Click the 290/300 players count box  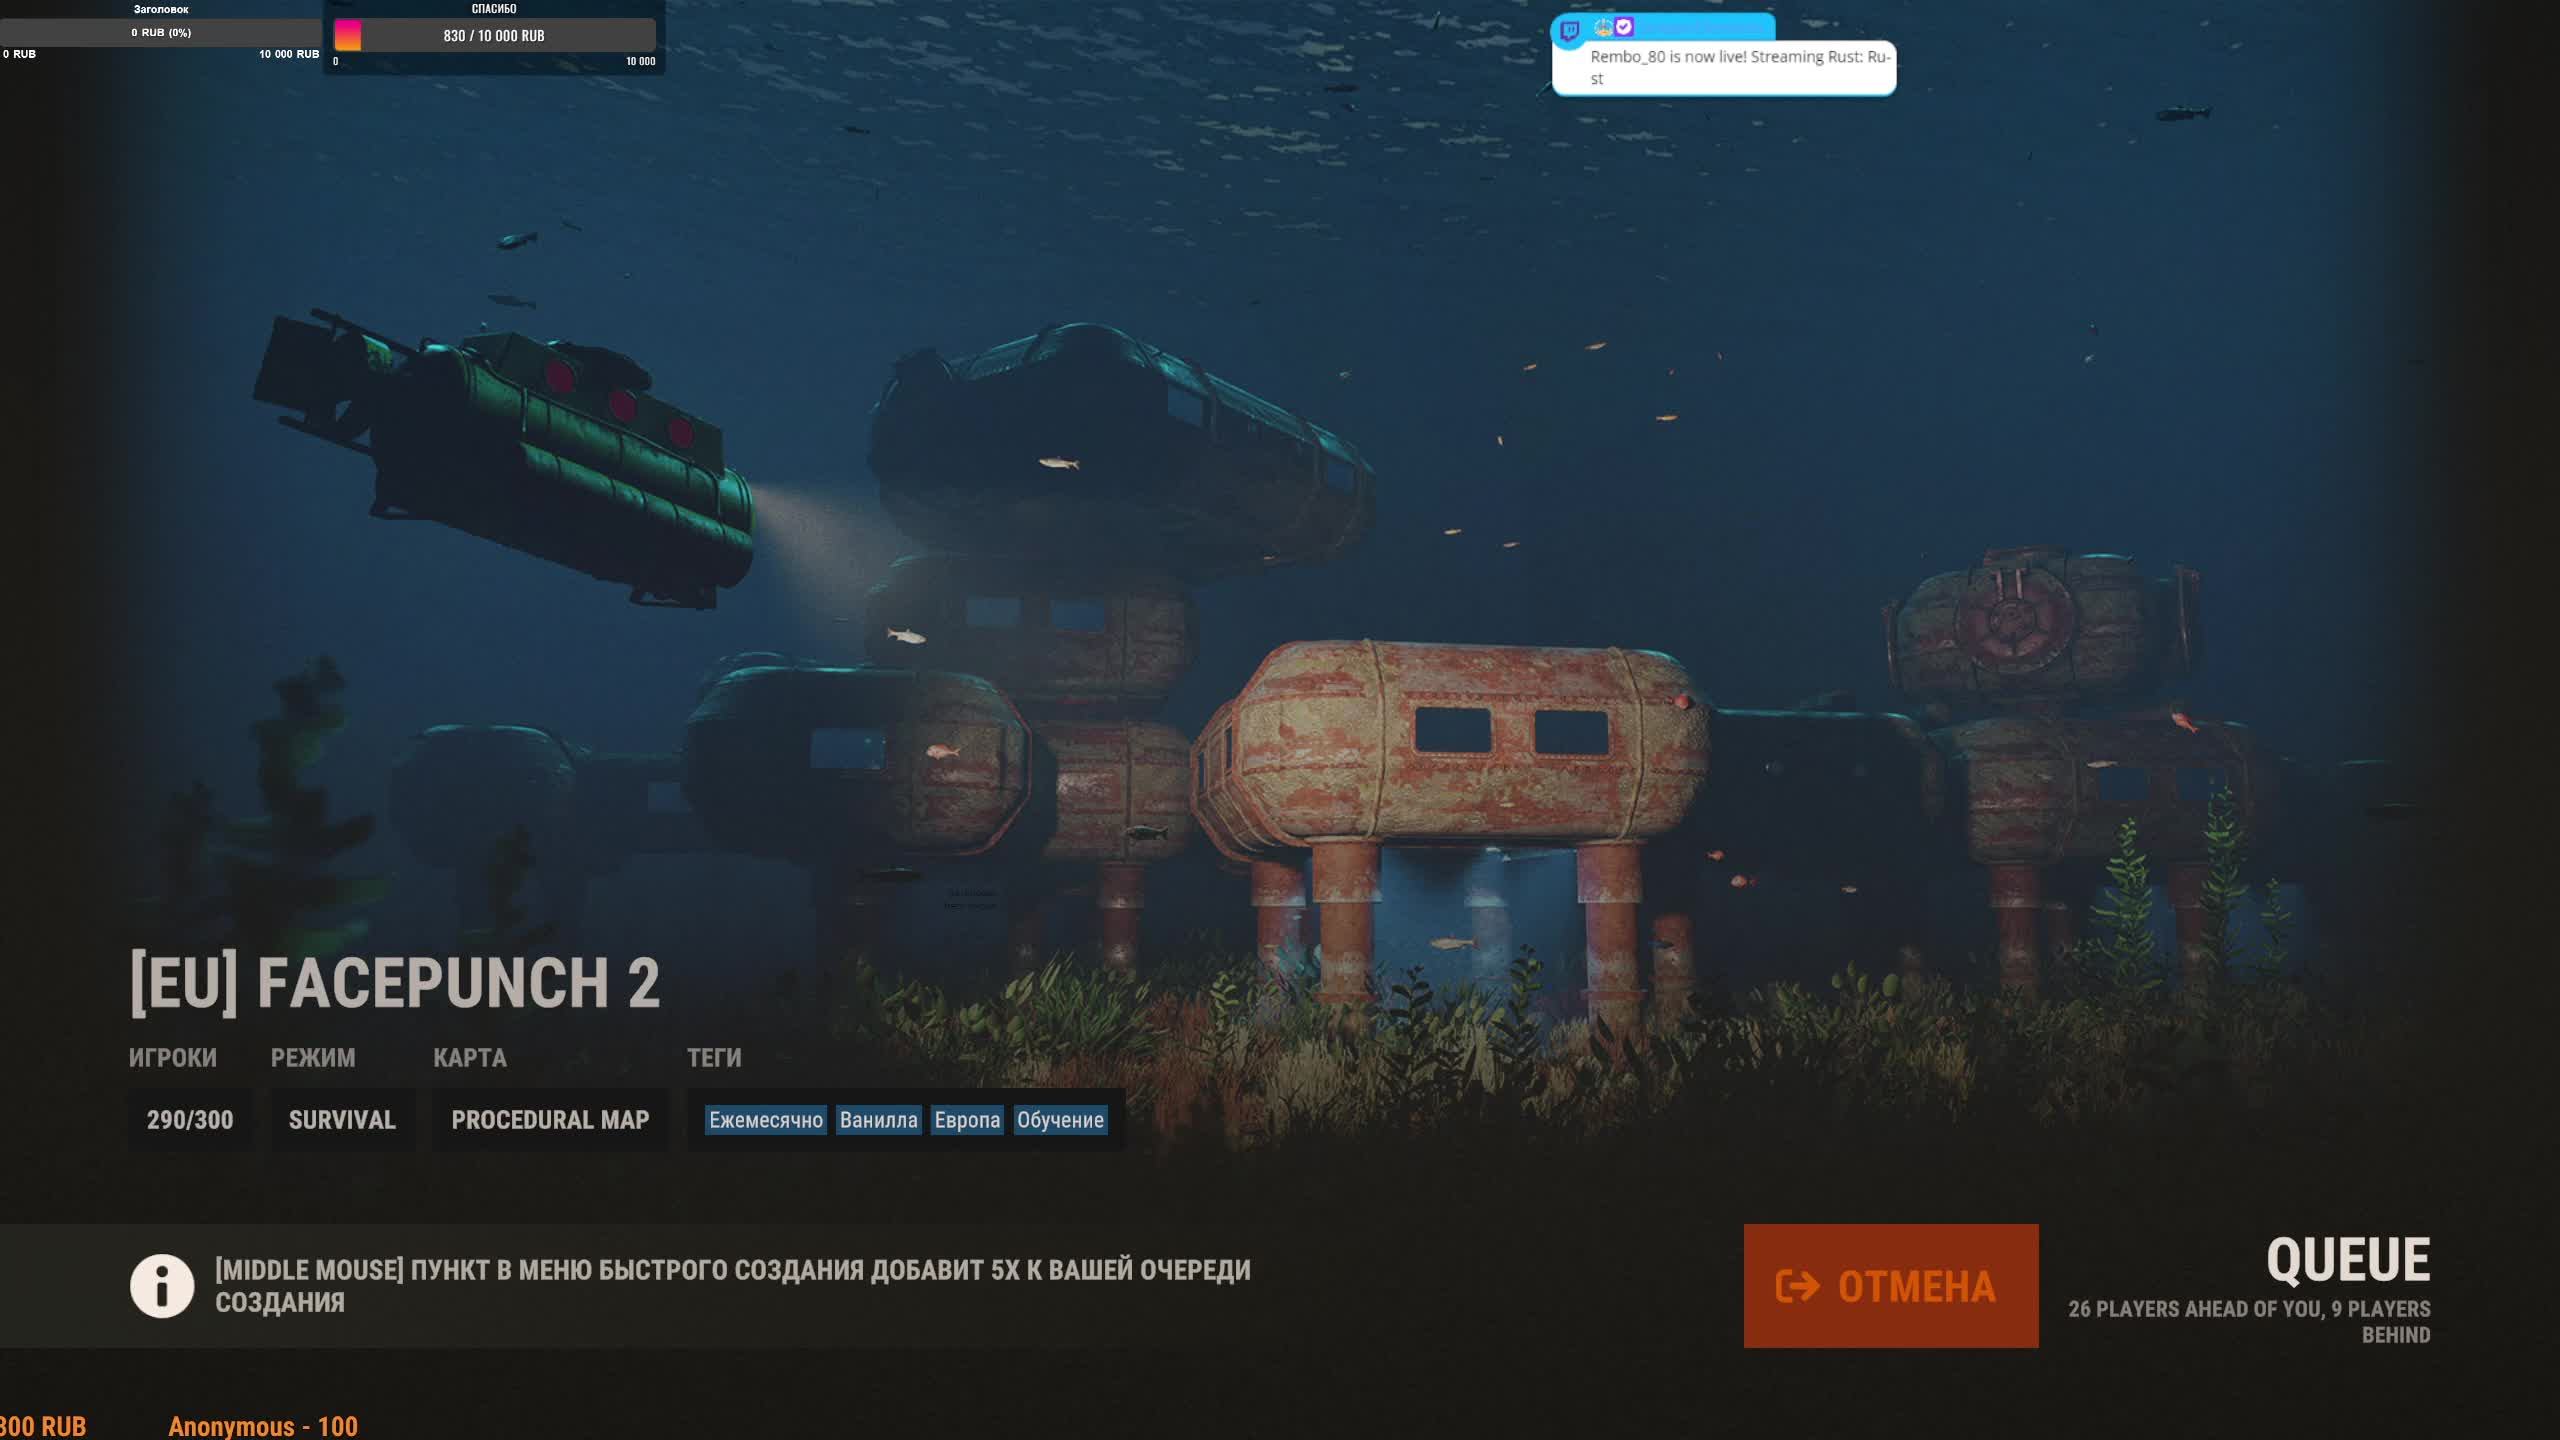(x=190, y=1120)
